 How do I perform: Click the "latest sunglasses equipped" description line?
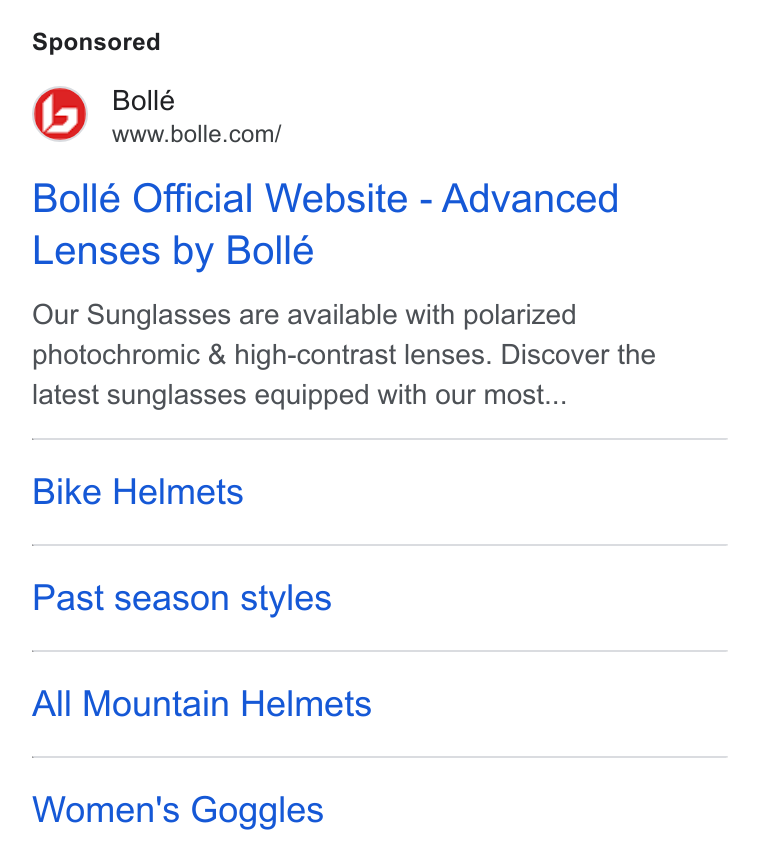coord(300,395)
